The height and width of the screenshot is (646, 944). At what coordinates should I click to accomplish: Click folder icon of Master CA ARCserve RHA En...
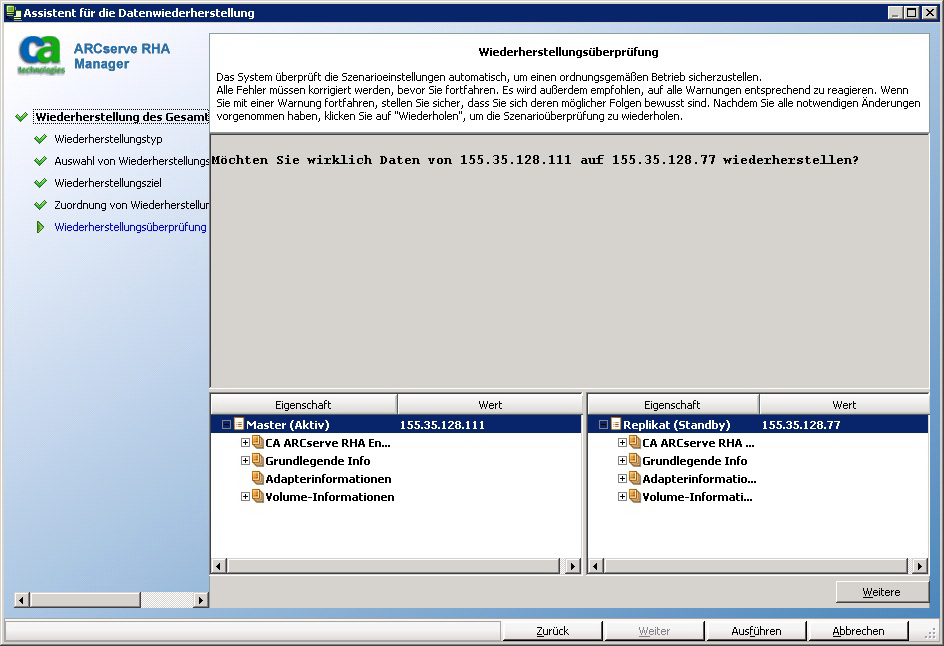point(258,443)
